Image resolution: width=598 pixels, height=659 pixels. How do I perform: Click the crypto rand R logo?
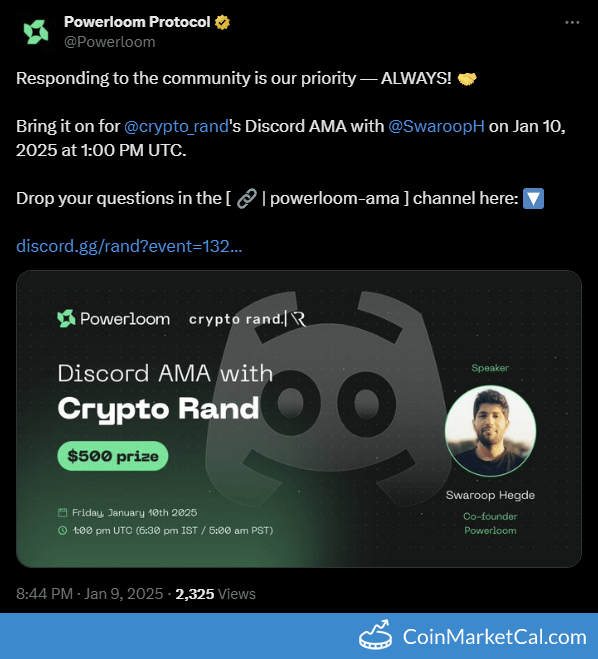pos(299,319)
